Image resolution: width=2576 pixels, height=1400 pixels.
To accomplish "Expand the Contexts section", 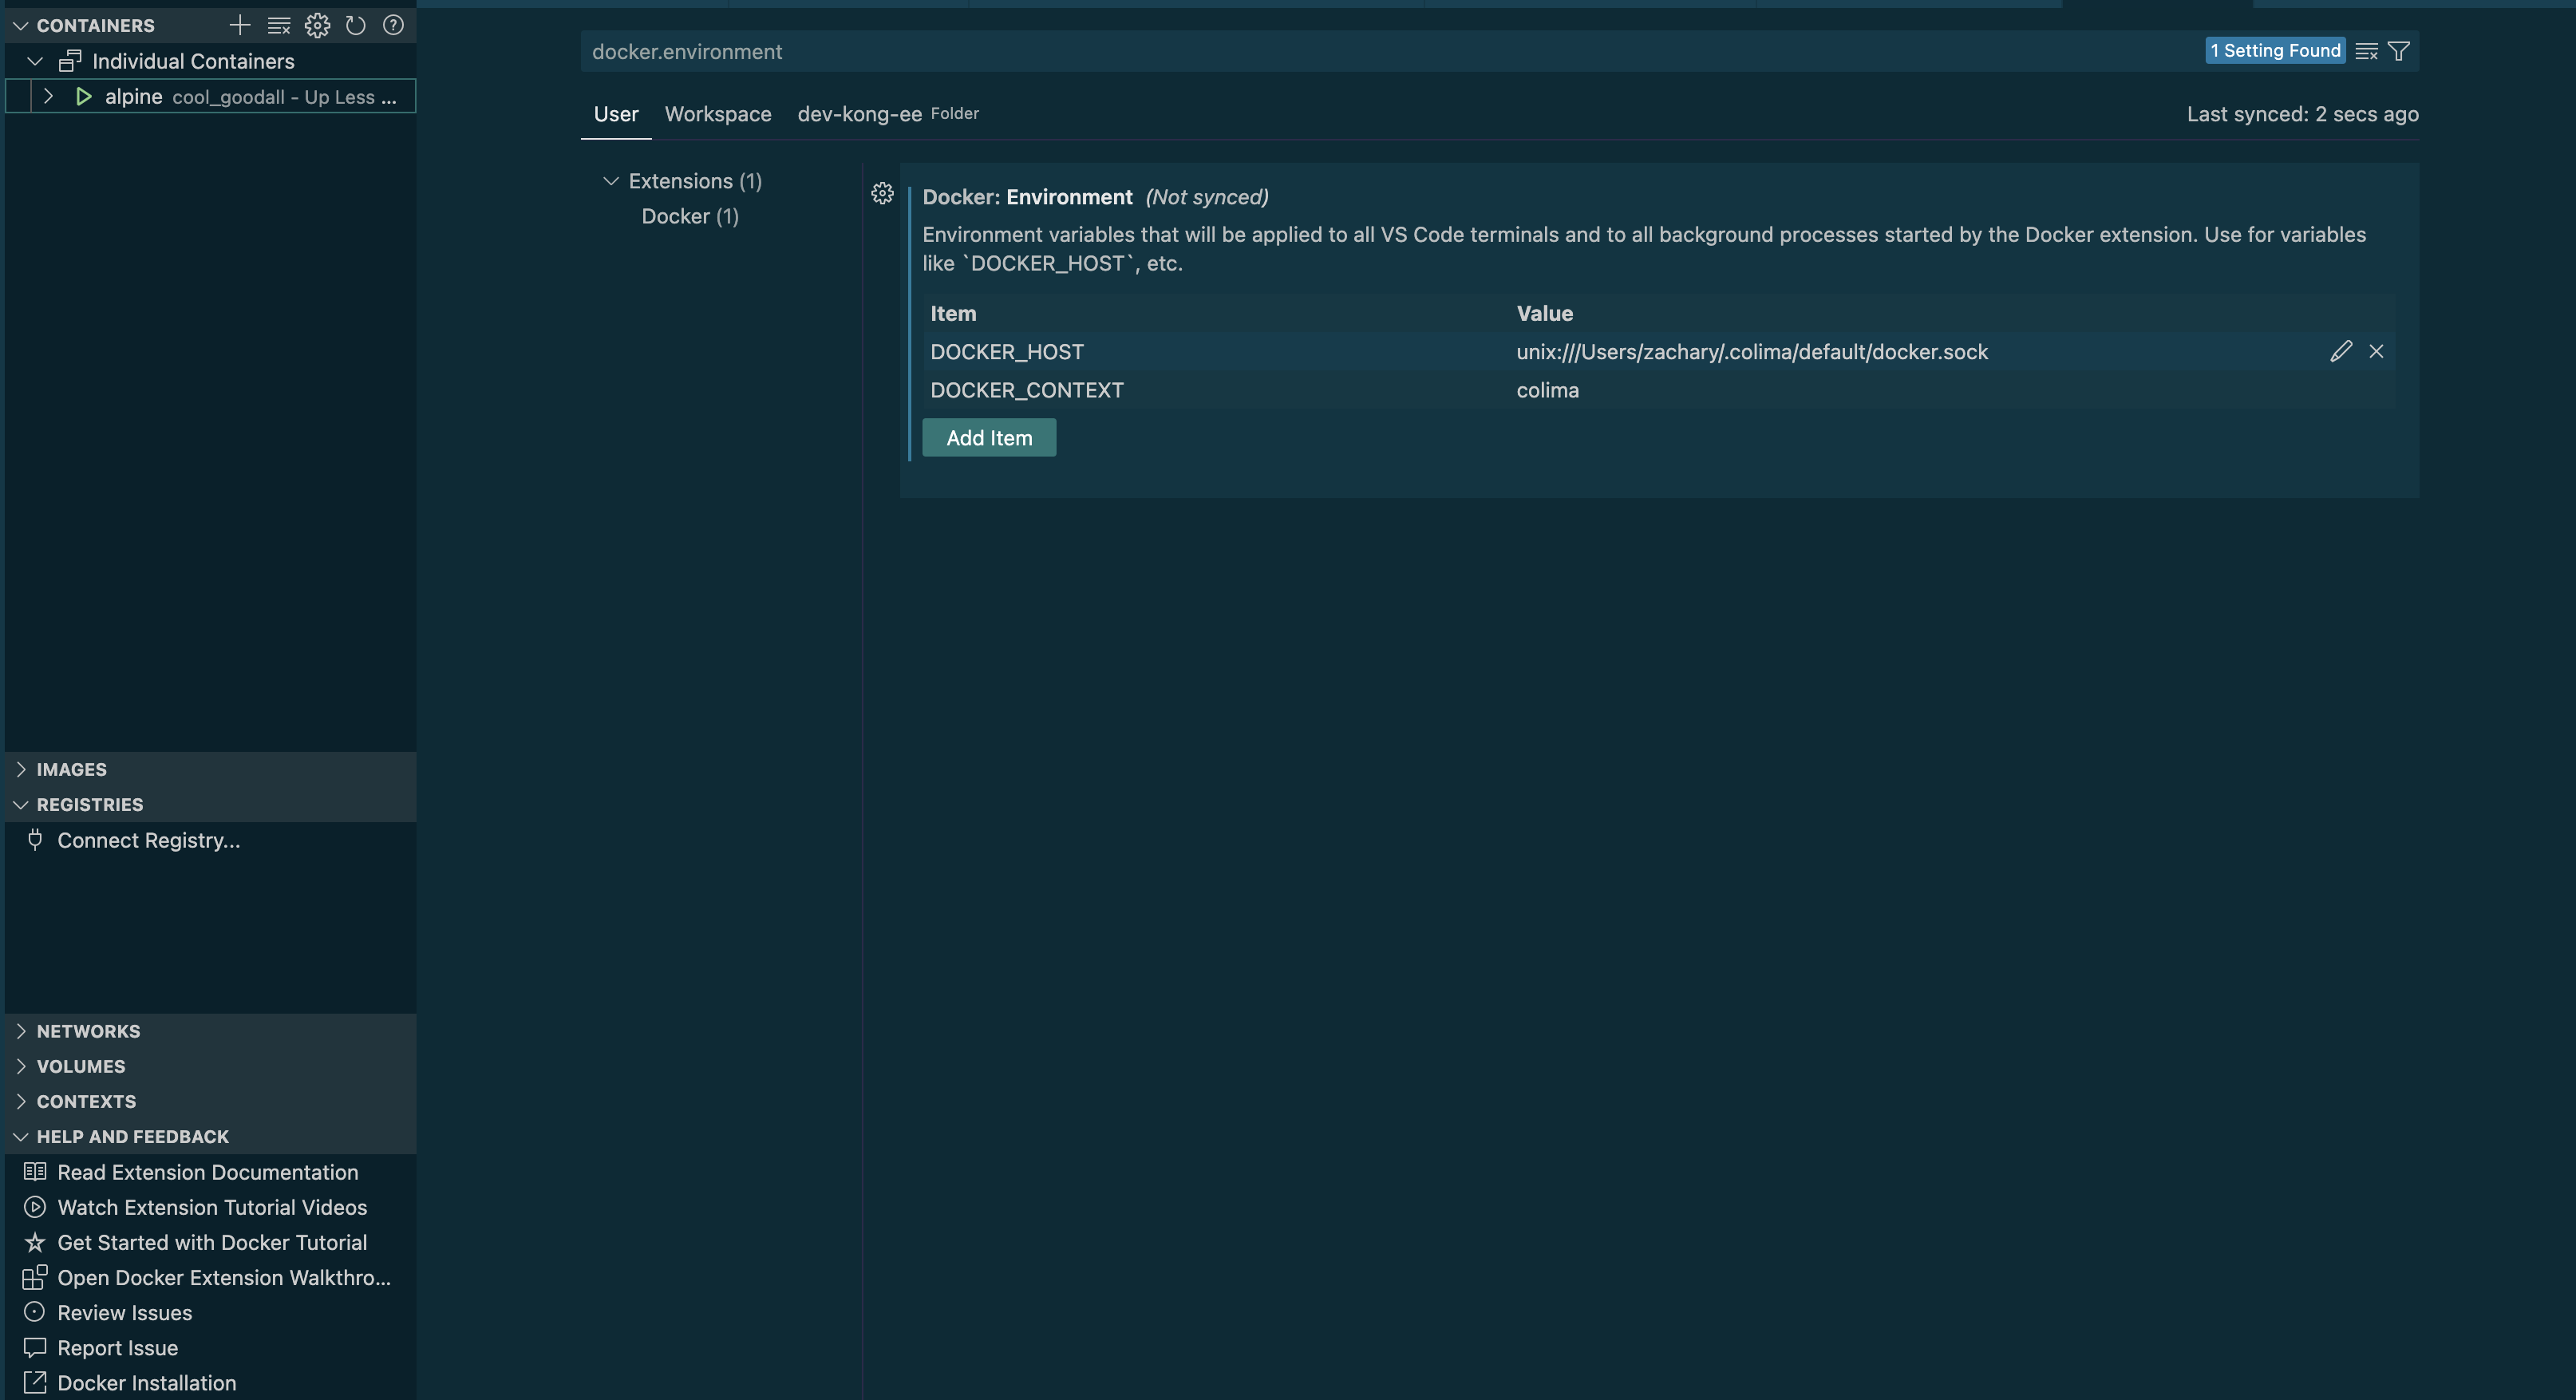I will pyautogui.click(x=20, y=1101).
